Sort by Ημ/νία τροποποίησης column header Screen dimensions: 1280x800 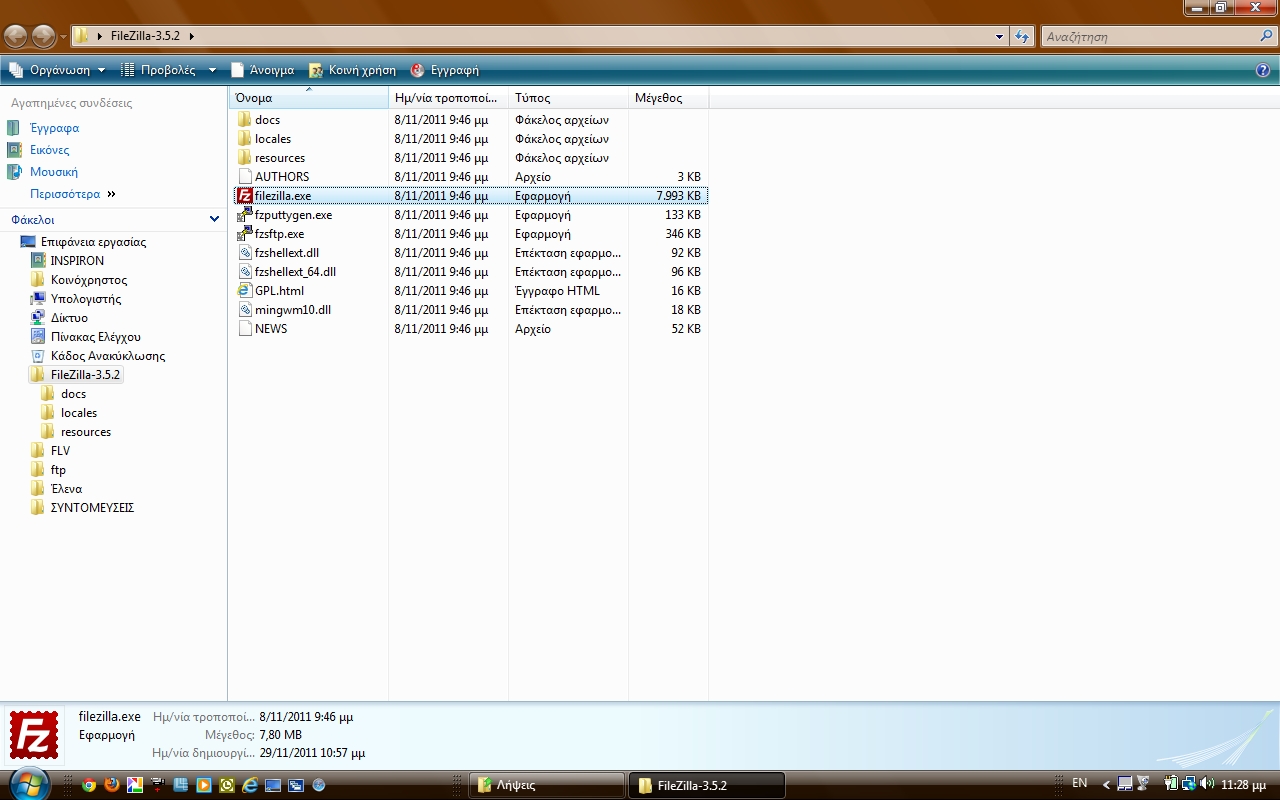(448, 98)
